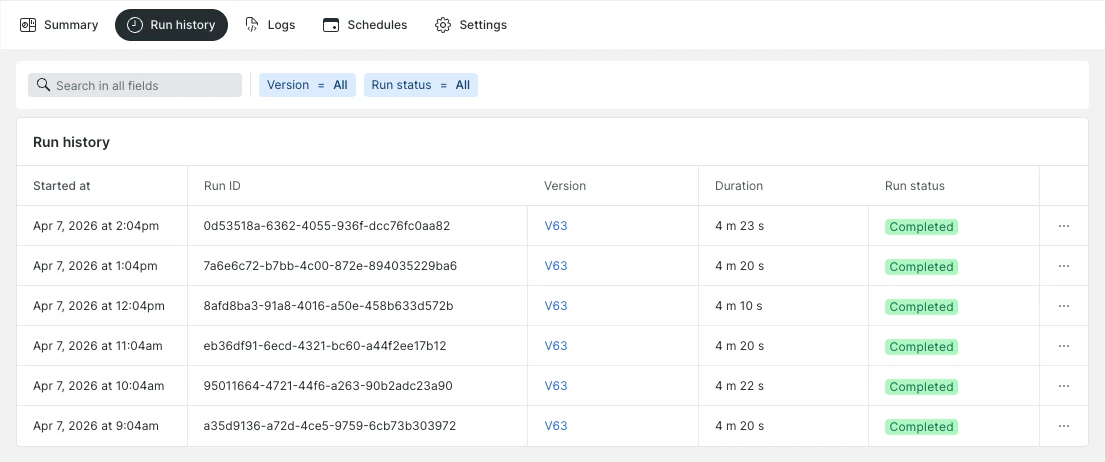Click the Schedules calendar icon
The width and height of the screenshot is (1105, 462).
click(x=331, y=25)
